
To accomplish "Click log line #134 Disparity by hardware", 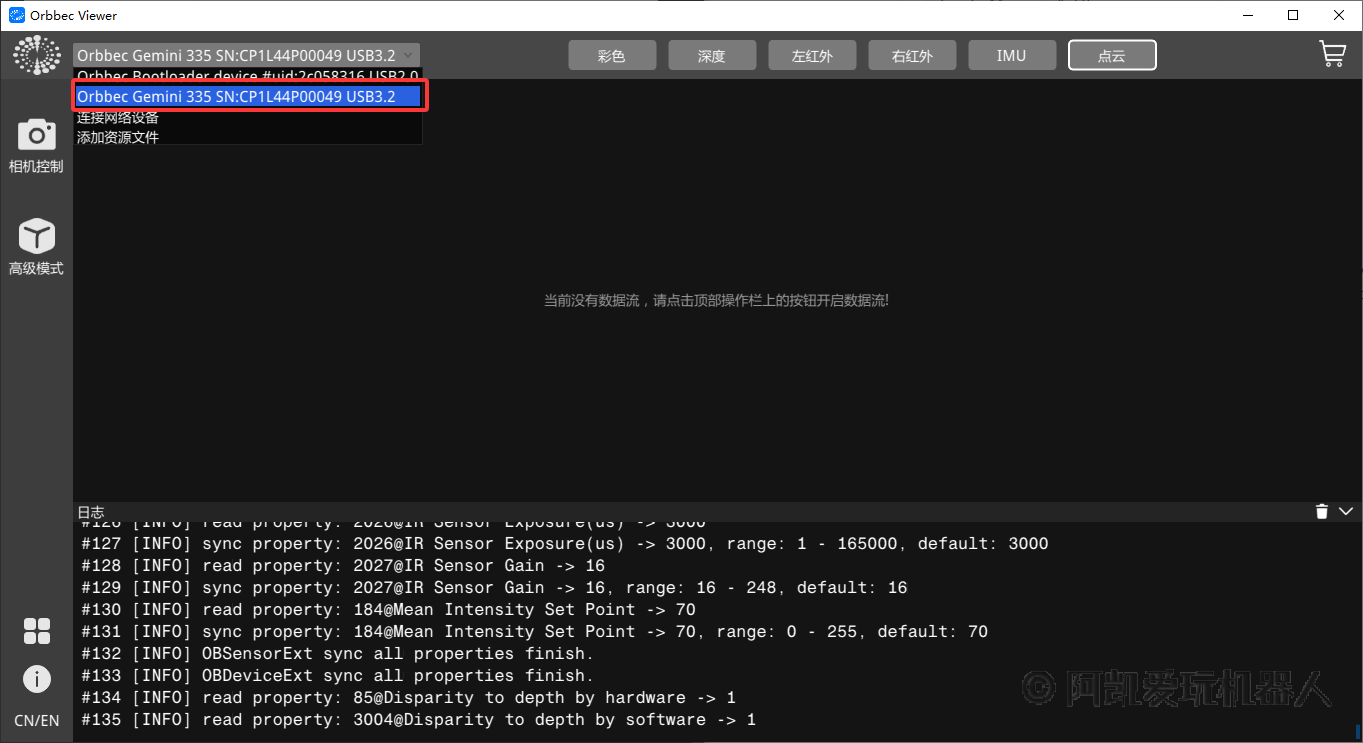I will click(x=408, y=698).
